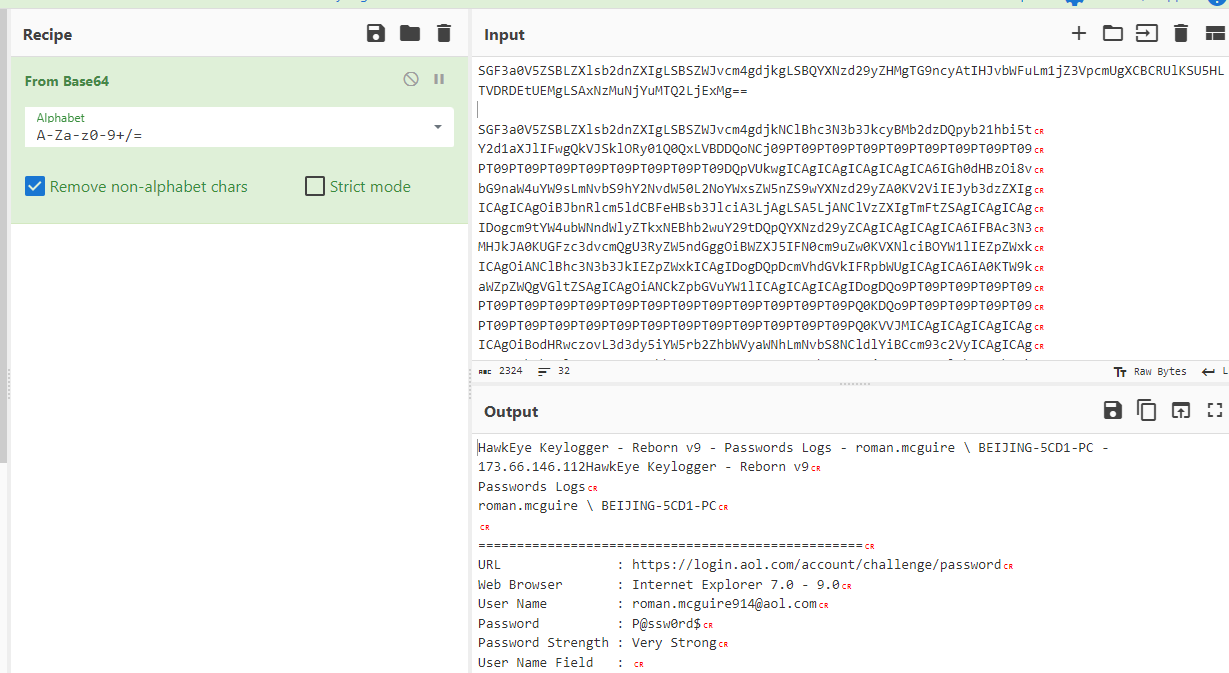The height and width of the screenshot is (673, 1229).
Task: Clear input with the trash icon
Action: click(1181, 34)
